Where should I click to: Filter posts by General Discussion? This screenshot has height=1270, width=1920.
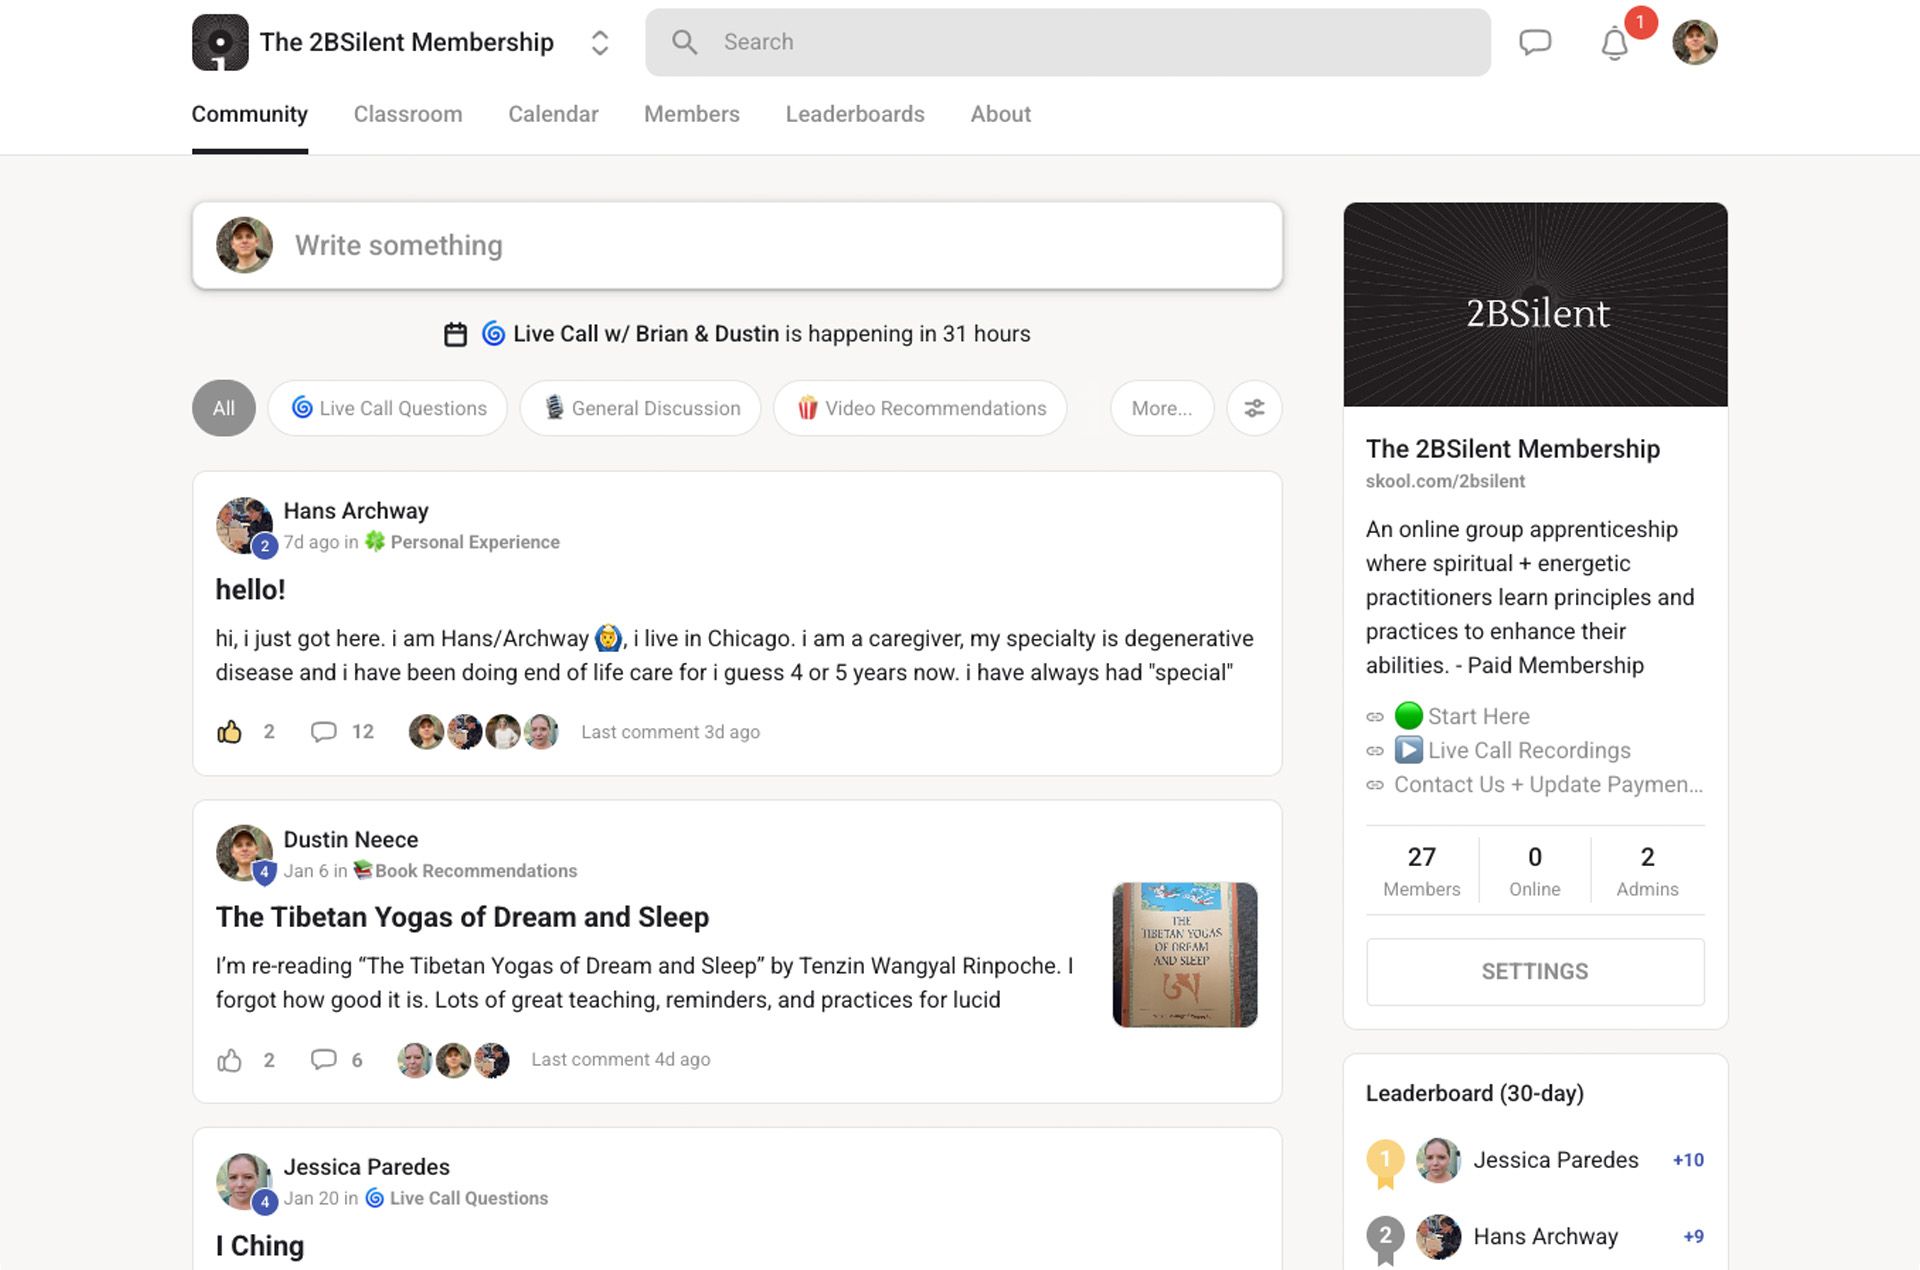(641, 408)
